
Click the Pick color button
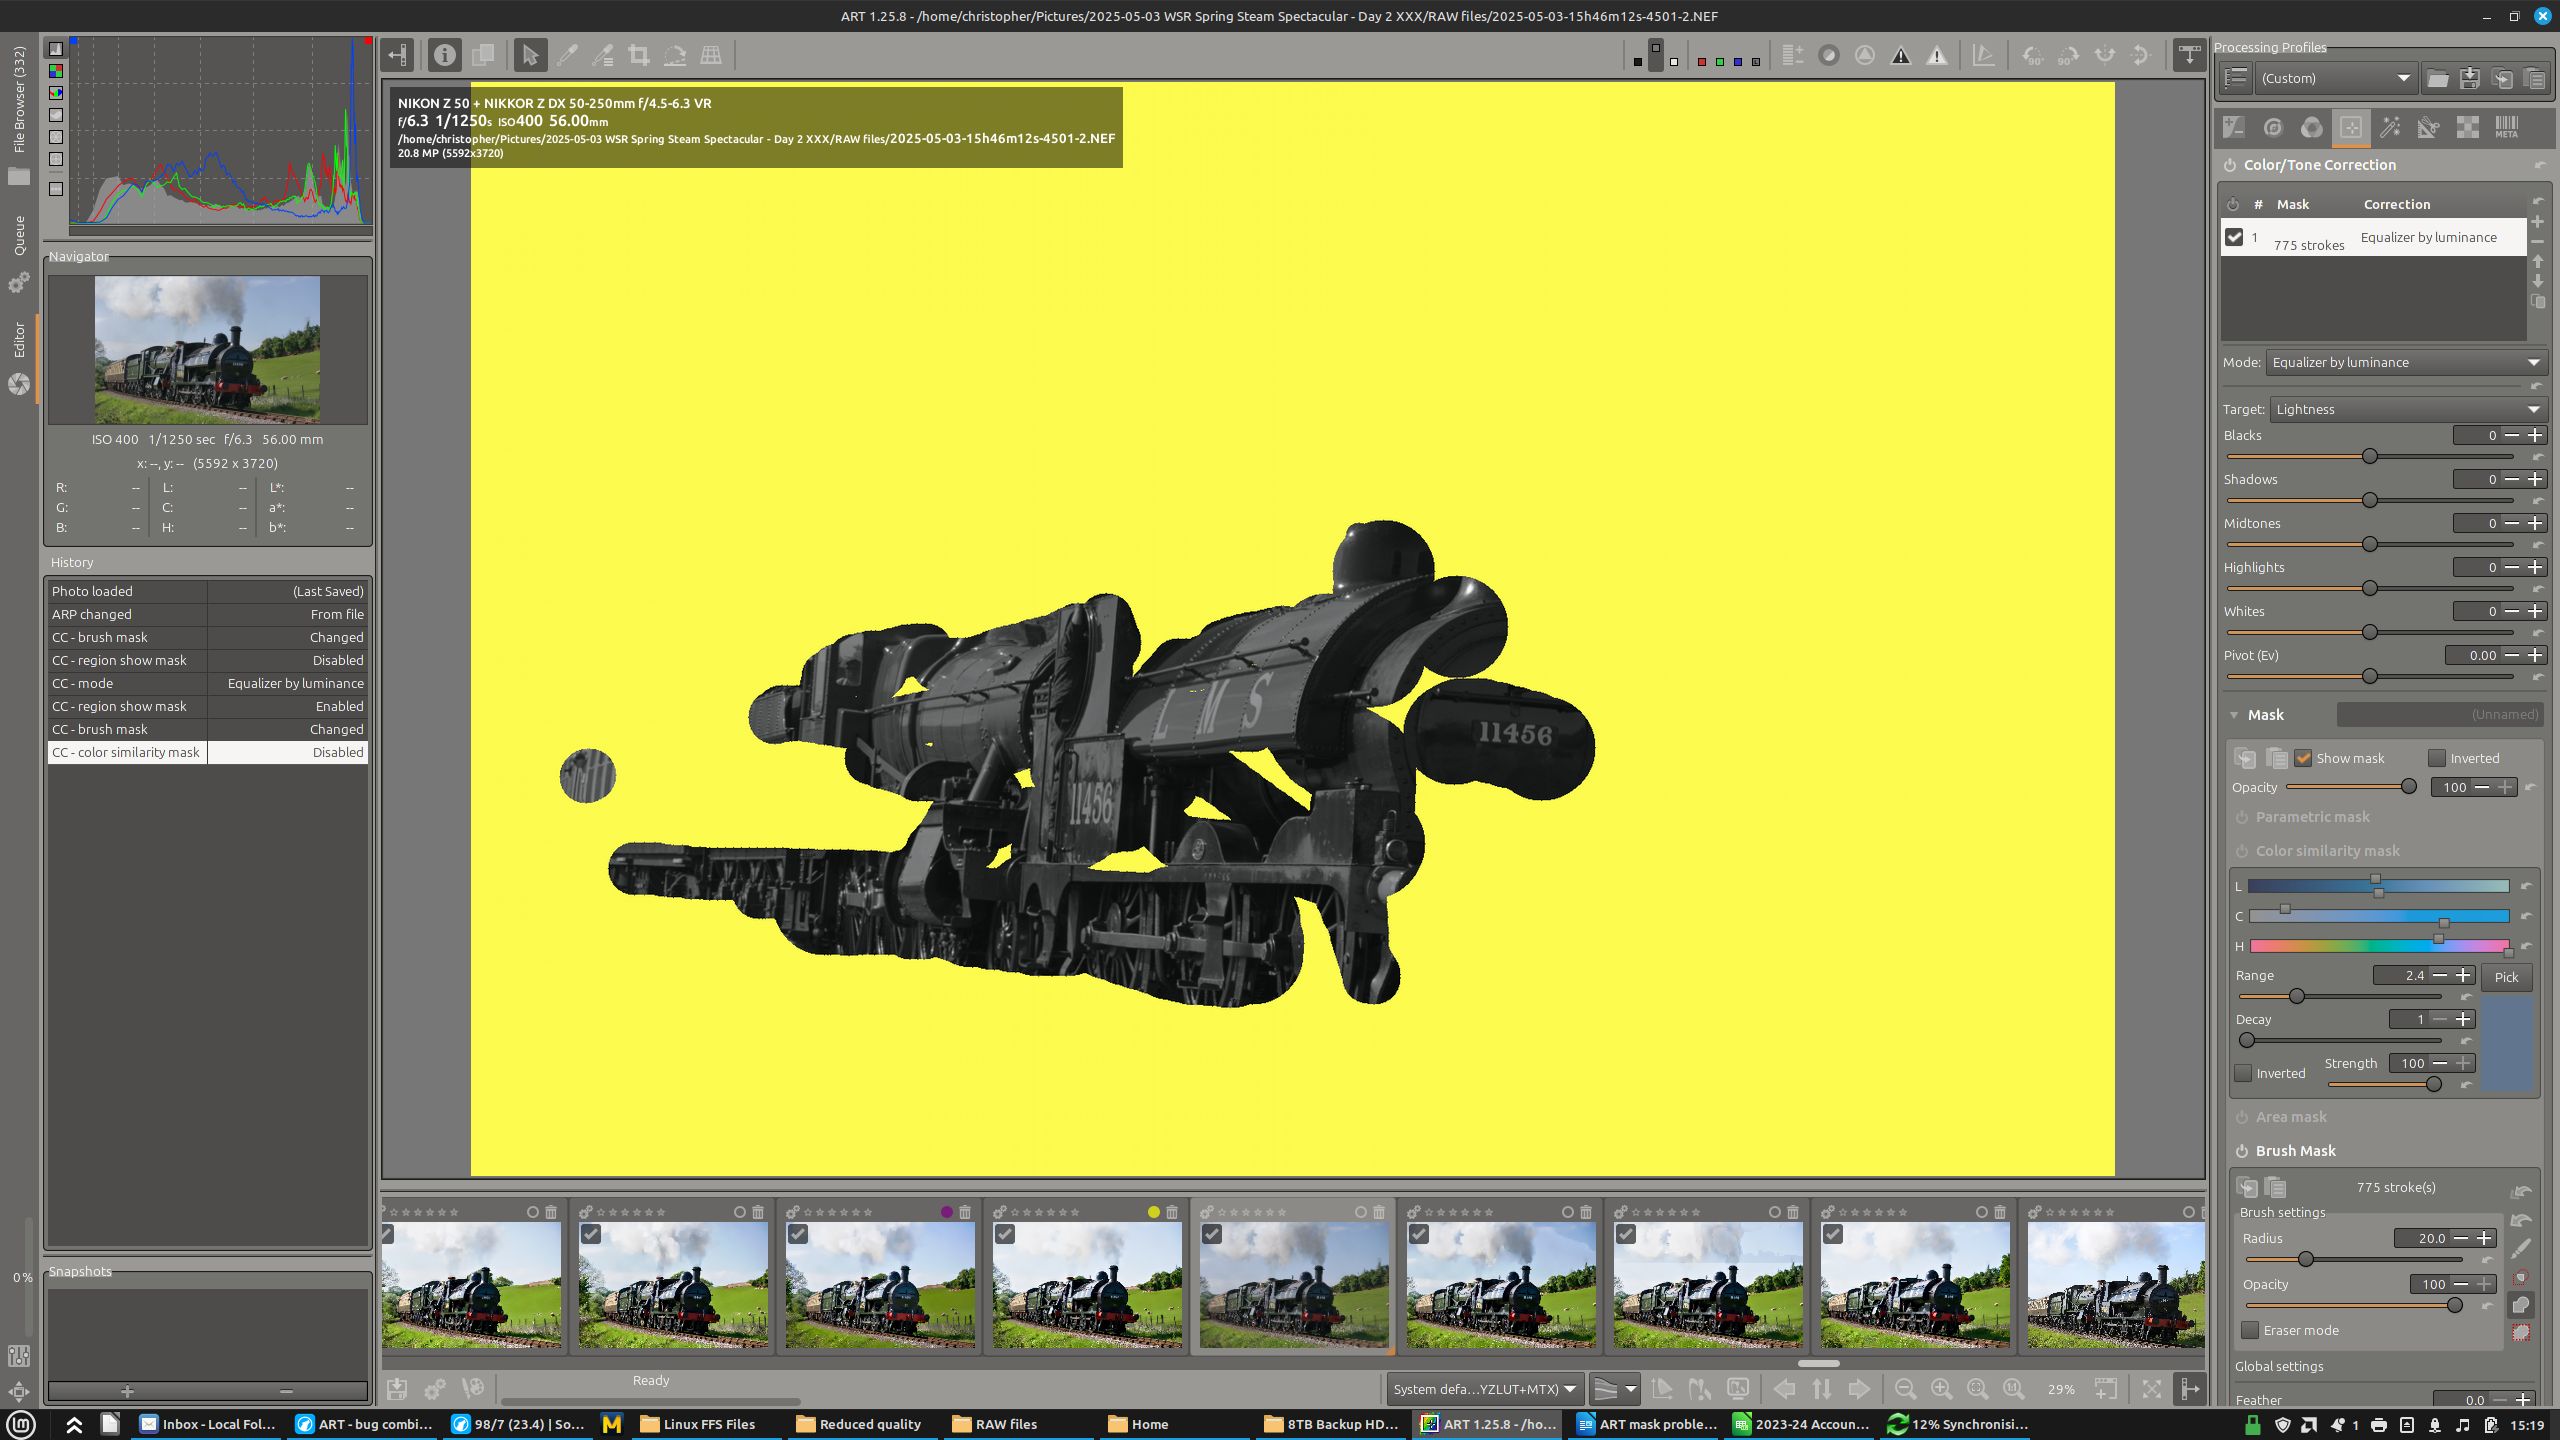[2506, 977]
